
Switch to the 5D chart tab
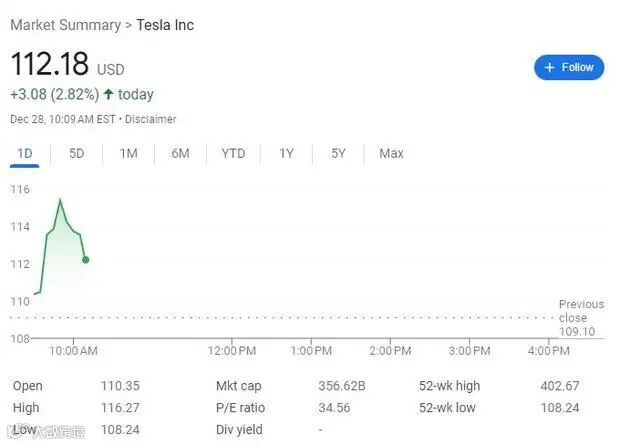(76, 153)
